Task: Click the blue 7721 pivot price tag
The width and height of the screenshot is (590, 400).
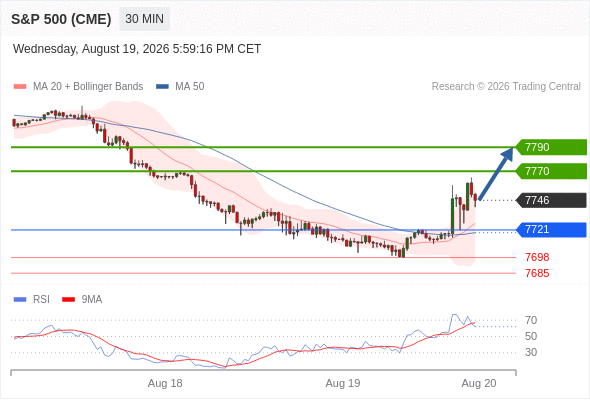Action: (x=551, y=230)
